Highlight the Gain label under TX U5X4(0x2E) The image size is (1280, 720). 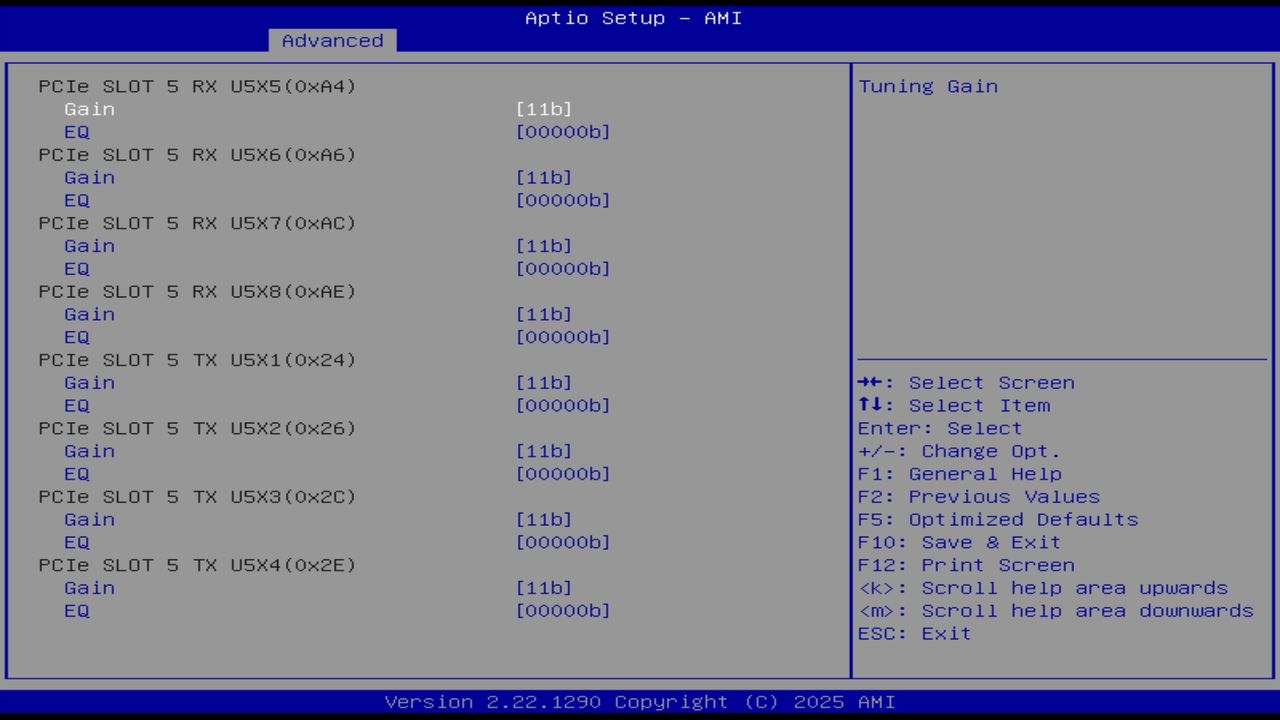pos(90,589)
